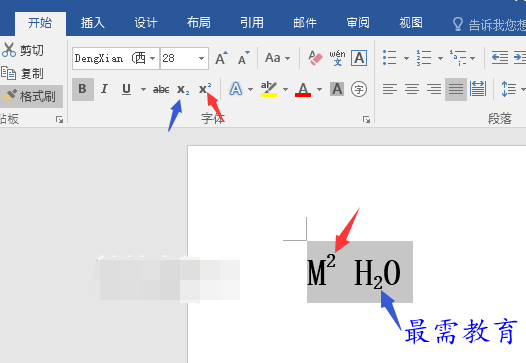The width and height of the screenshot is (526, 363).
Task: Clear all formatting with eraser icon
Action: (x=315, y=58)
